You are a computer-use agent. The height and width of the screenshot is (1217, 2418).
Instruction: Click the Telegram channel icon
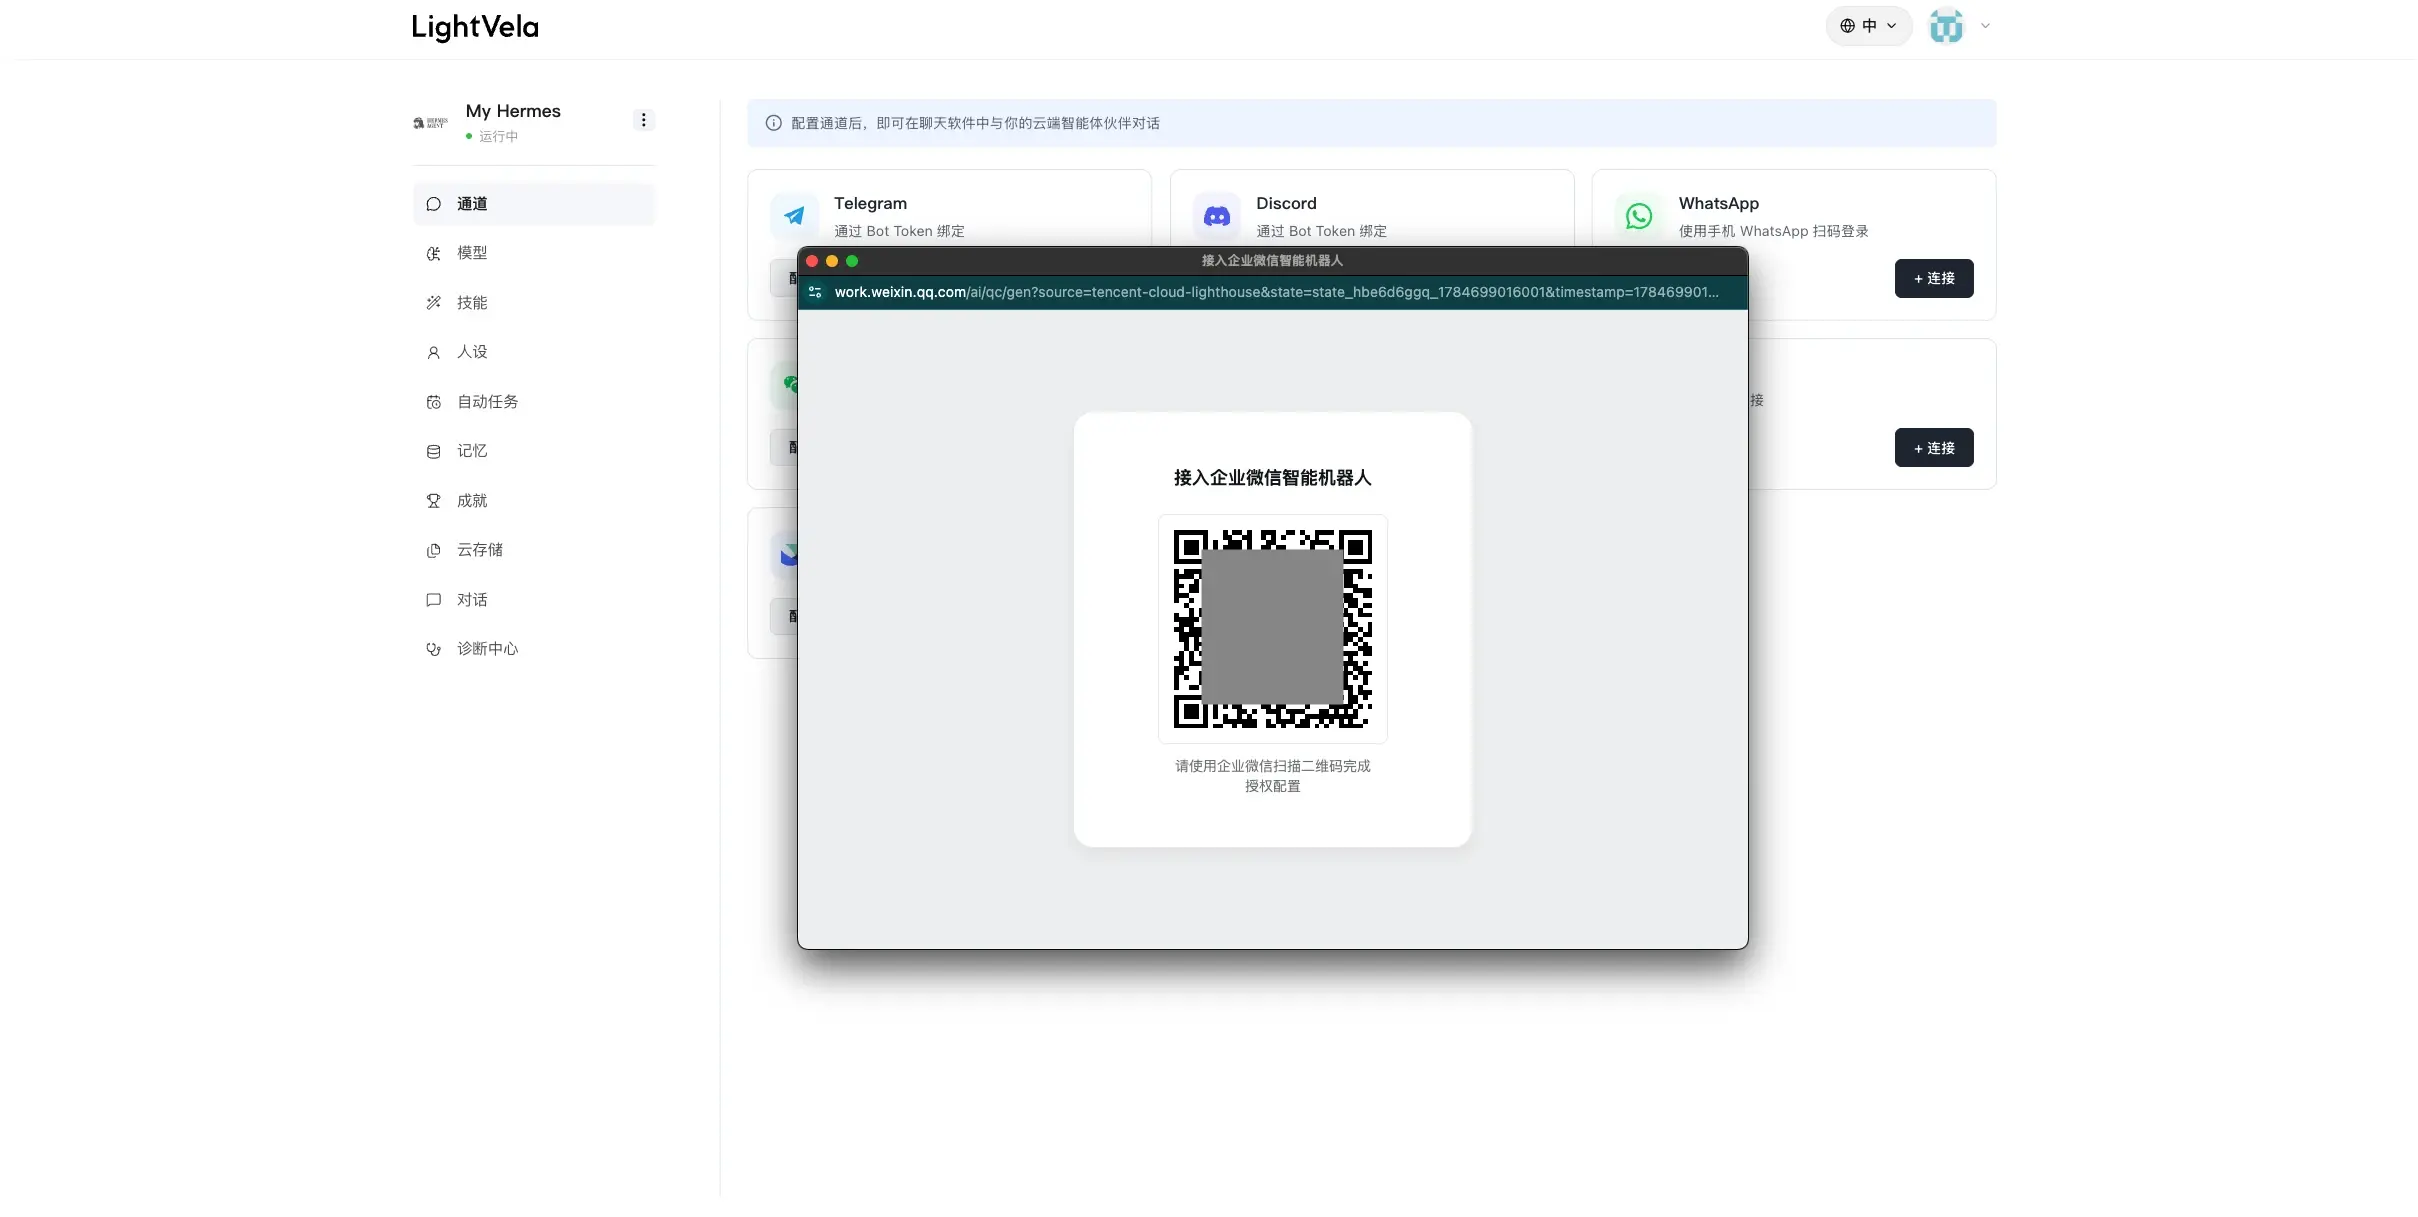pyautogui.click(x=794, y=216)
